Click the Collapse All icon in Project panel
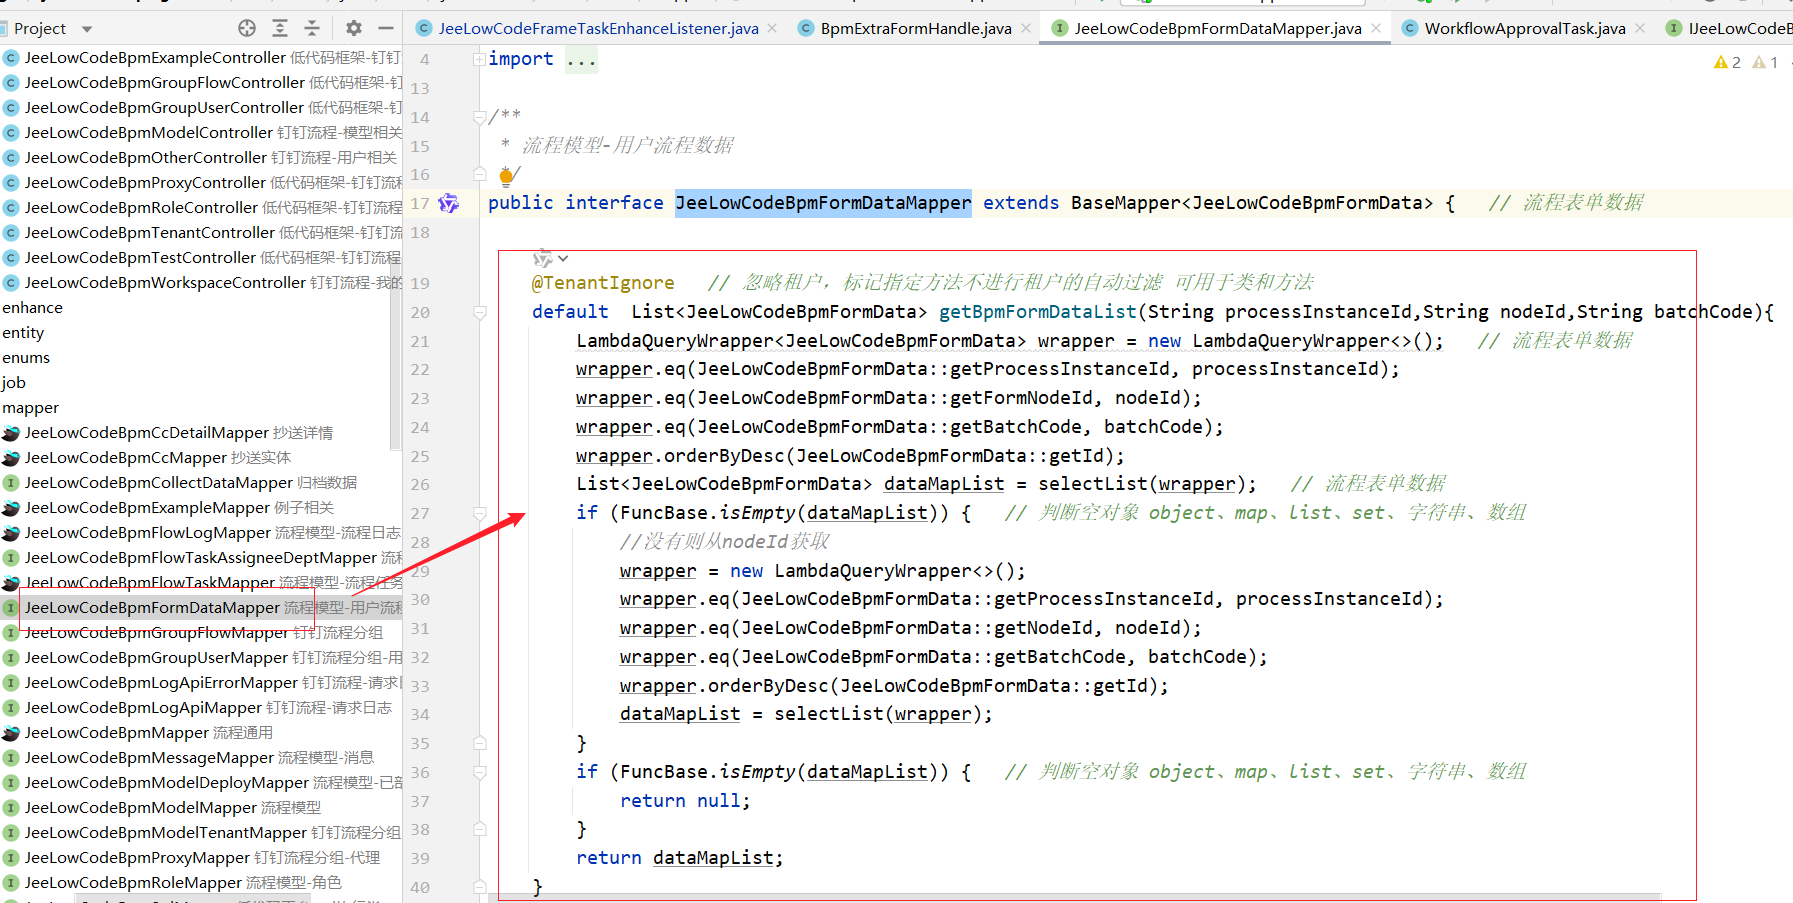The image size is (1793, 903). pyautogui.click(x=312, y=28)
